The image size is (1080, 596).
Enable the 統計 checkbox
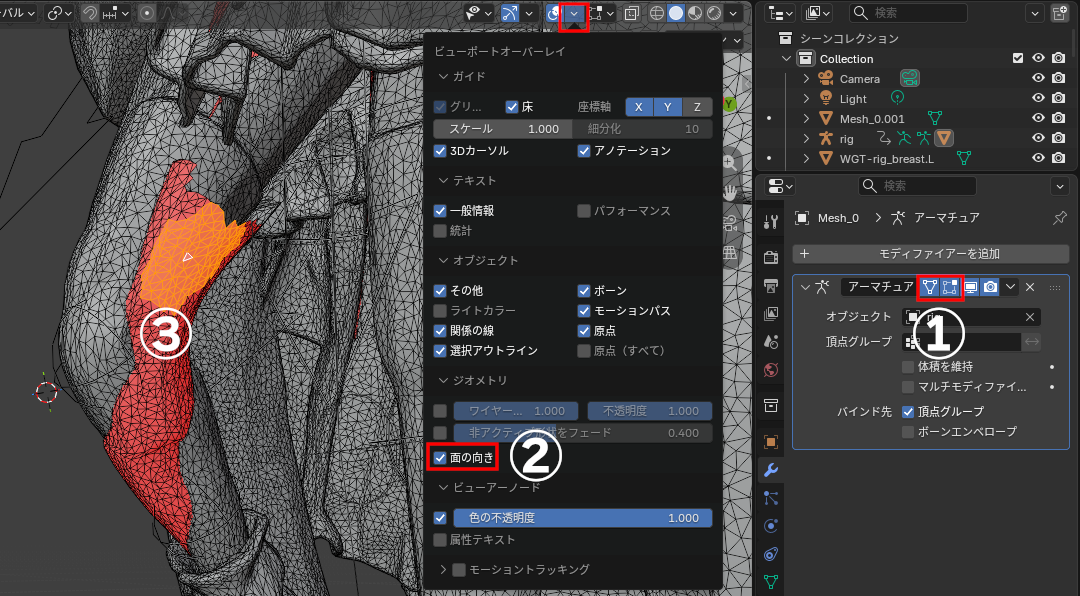tap(440, 231)
